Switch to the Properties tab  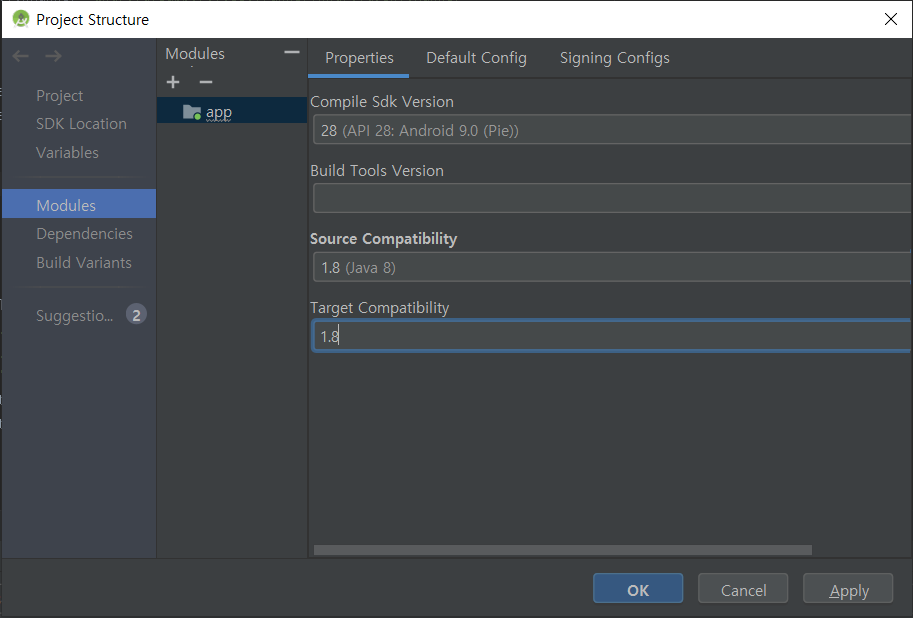[x=359, y=58]
